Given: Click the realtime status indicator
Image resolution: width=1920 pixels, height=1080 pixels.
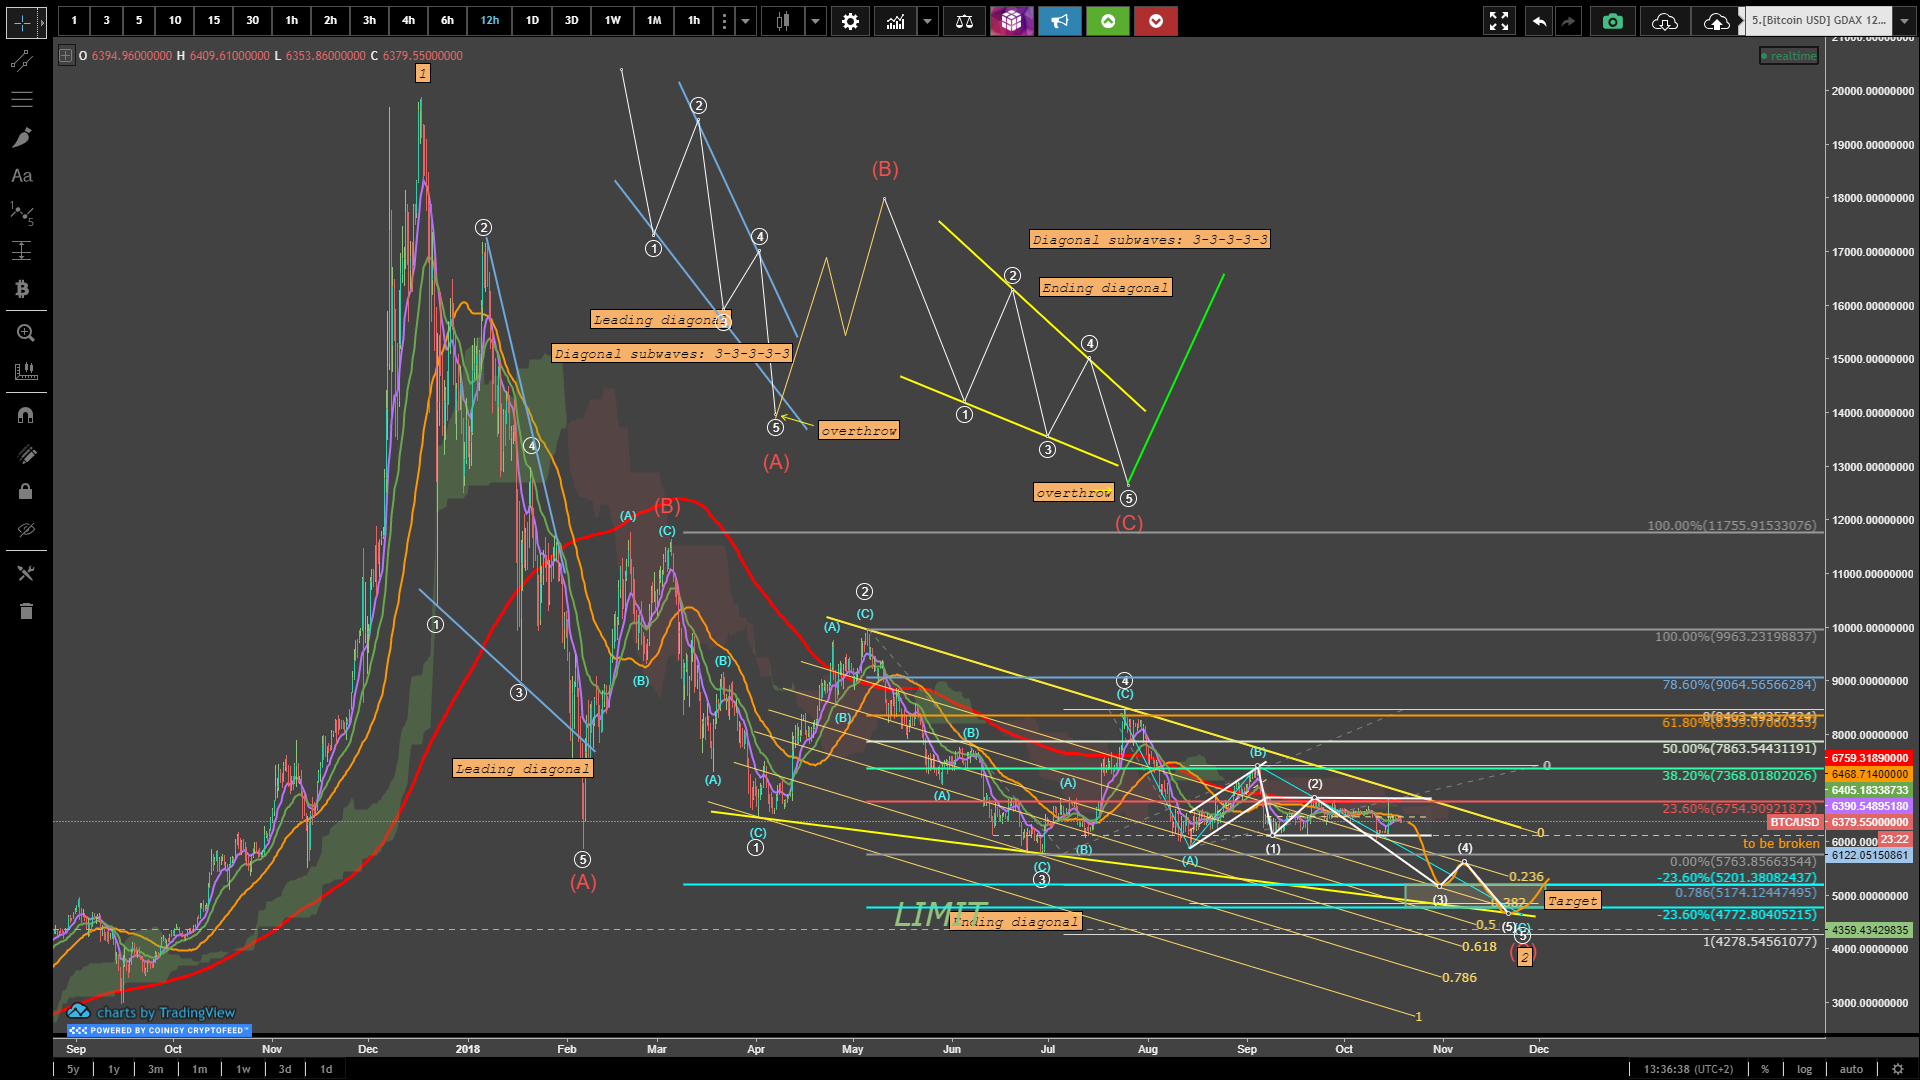Looking at the screenshot, I should (x=1789, y=56).
